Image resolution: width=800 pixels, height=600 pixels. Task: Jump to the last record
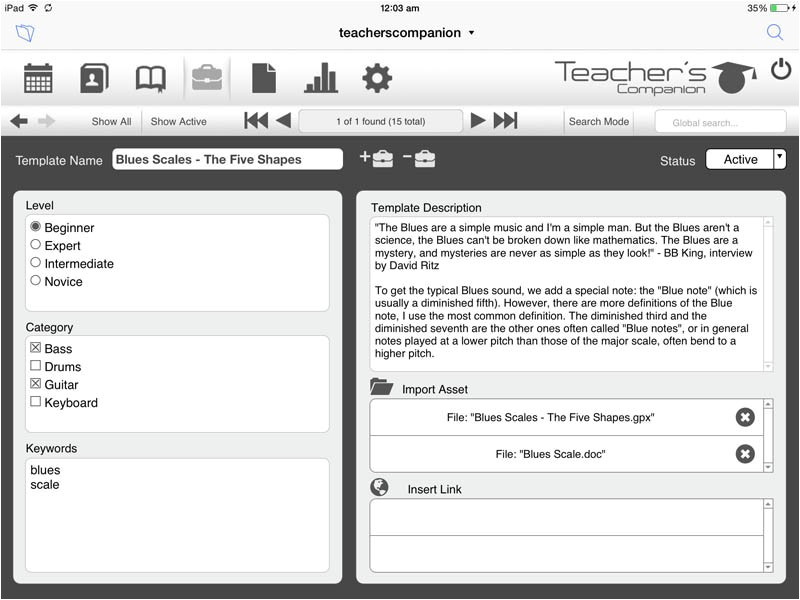point(506,121)
